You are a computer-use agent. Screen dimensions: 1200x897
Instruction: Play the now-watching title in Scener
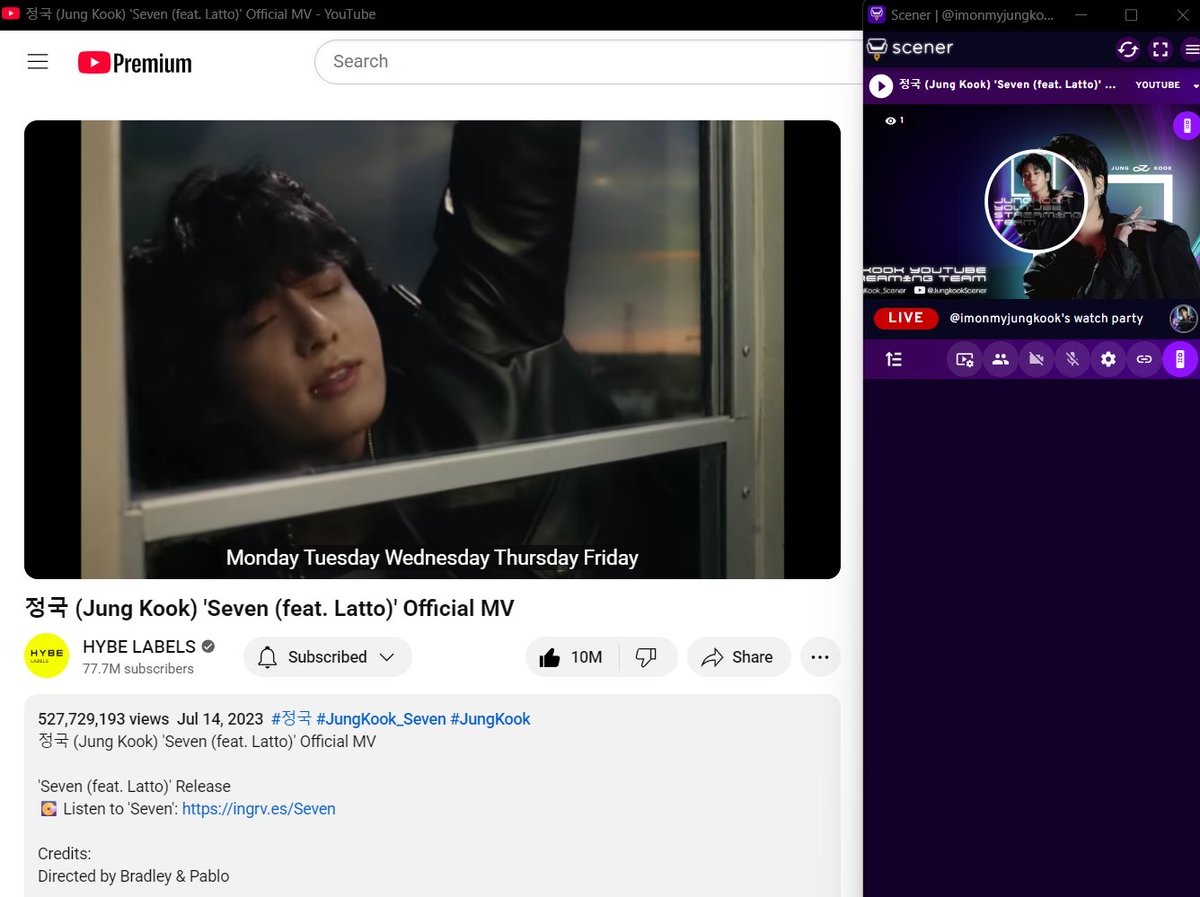(x=881, y=86)
